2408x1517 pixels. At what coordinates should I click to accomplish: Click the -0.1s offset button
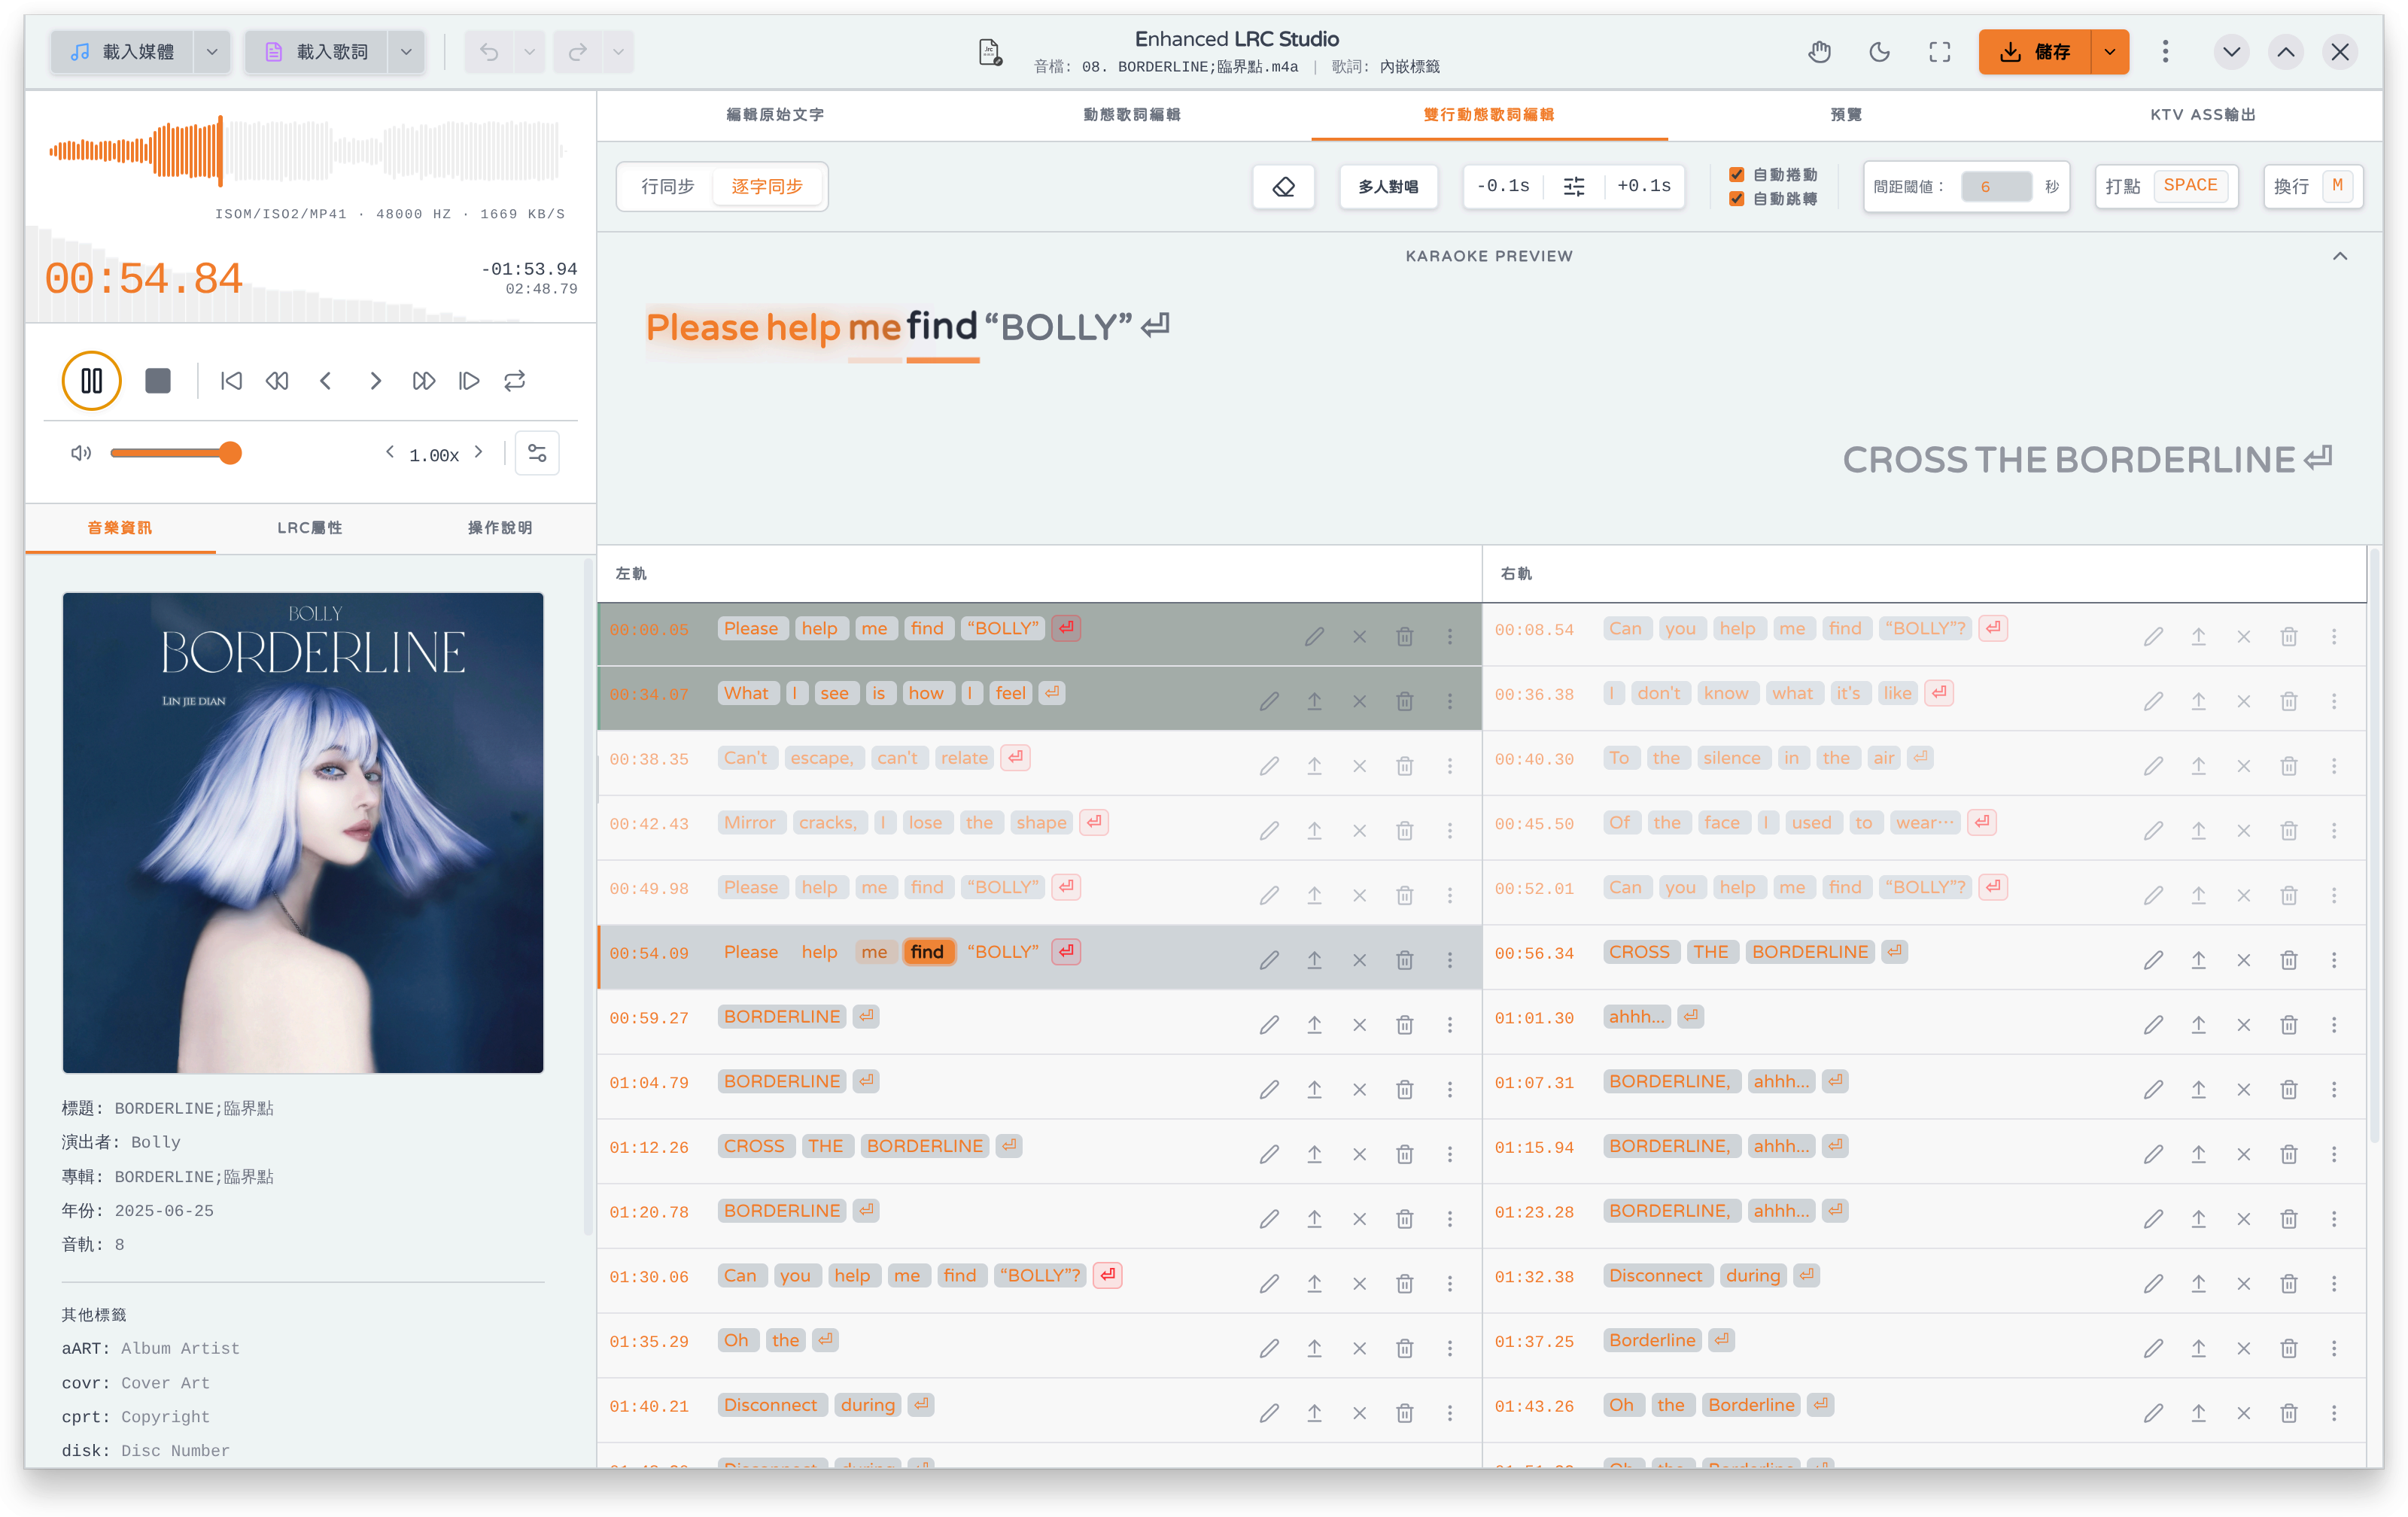pos(1503,187)
